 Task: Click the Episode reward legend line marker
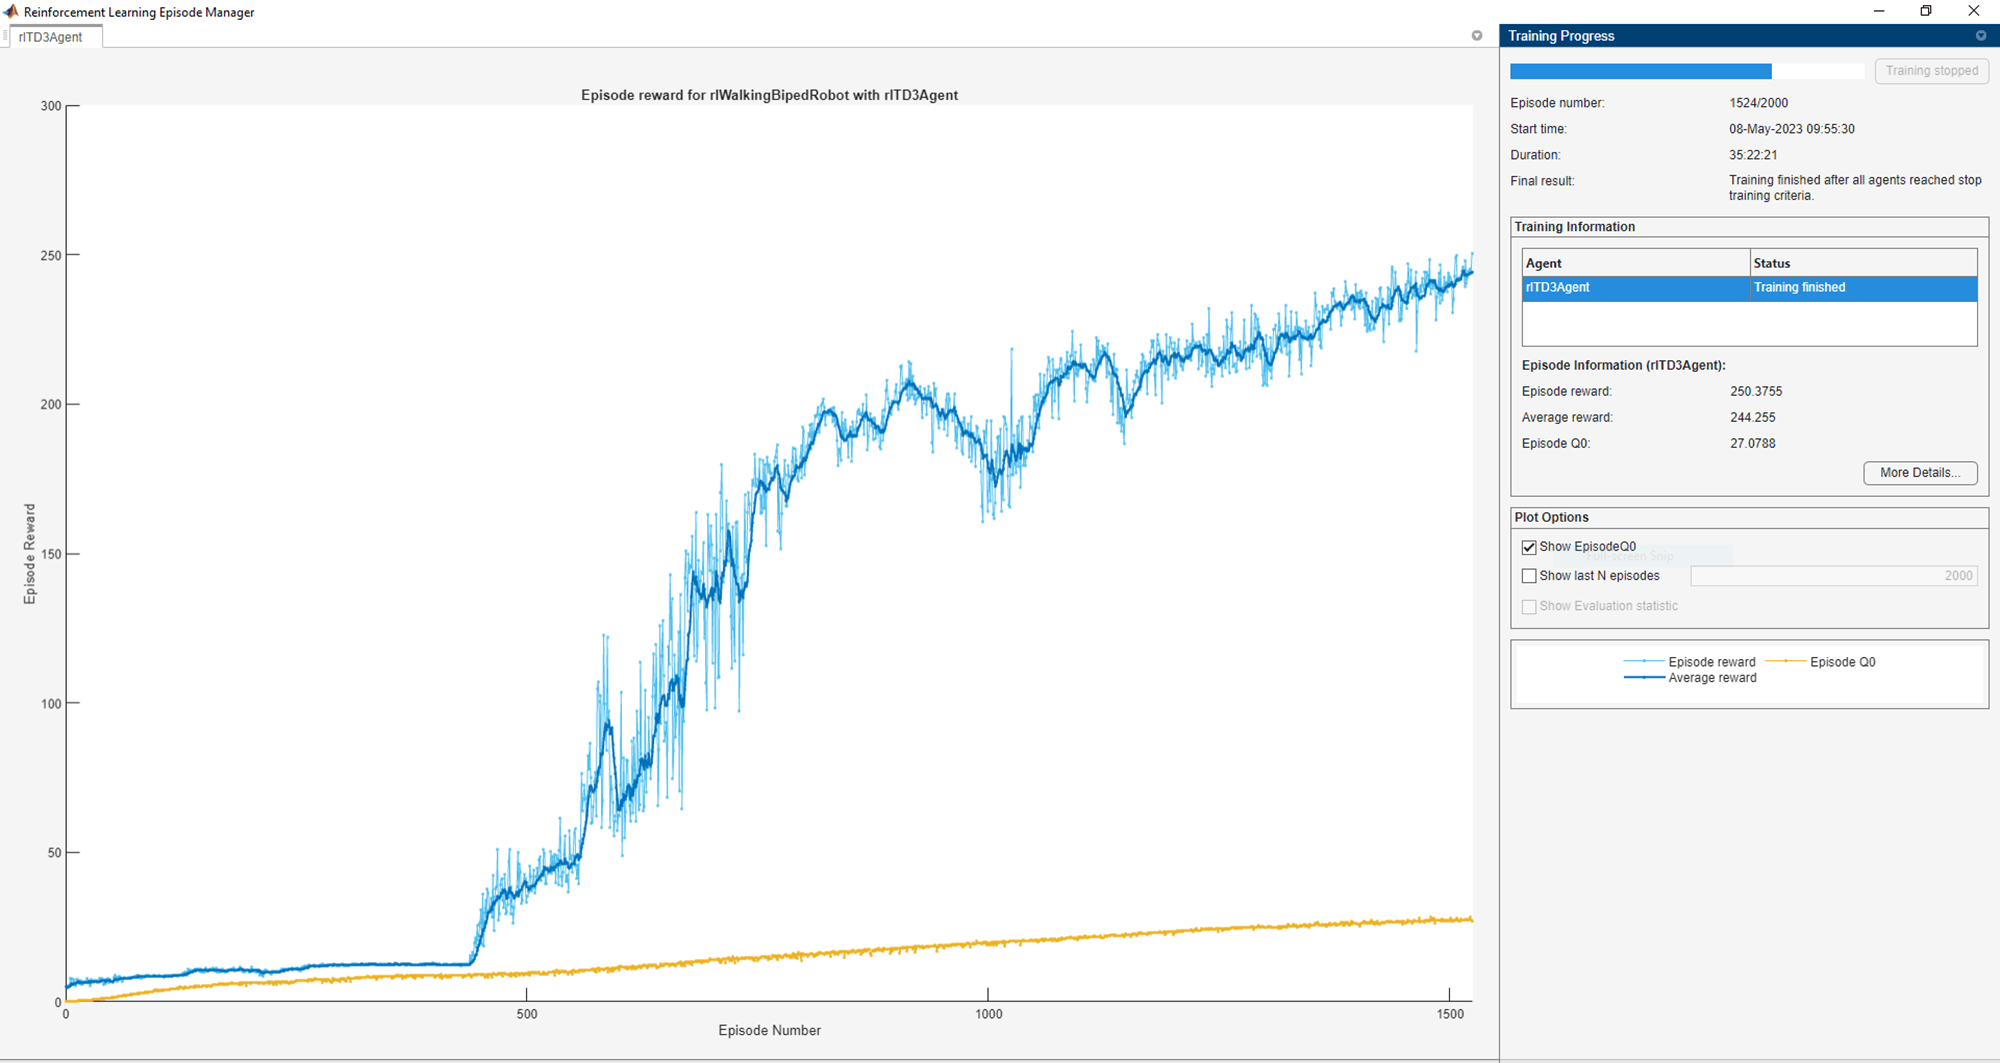1644,662
